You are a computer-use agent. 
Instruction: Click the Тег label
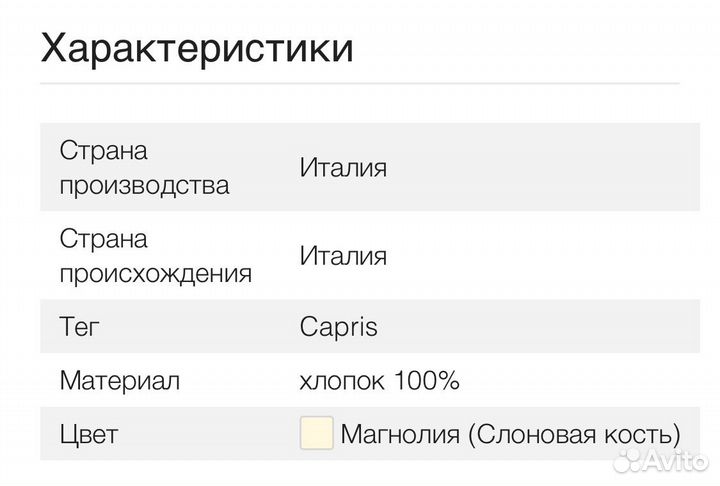[80, 327]
